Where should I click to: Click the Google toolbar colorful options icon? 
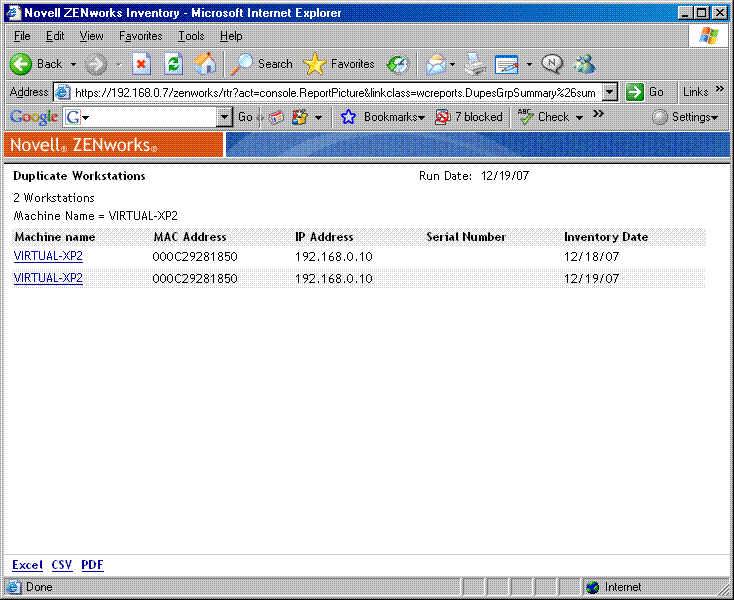click(x=300, y=117)
